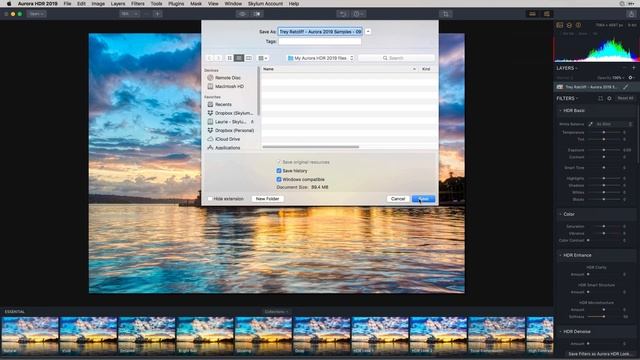Collapse the HDR Basic filter section
Screen dimensions: 640x360
(560, 111)
